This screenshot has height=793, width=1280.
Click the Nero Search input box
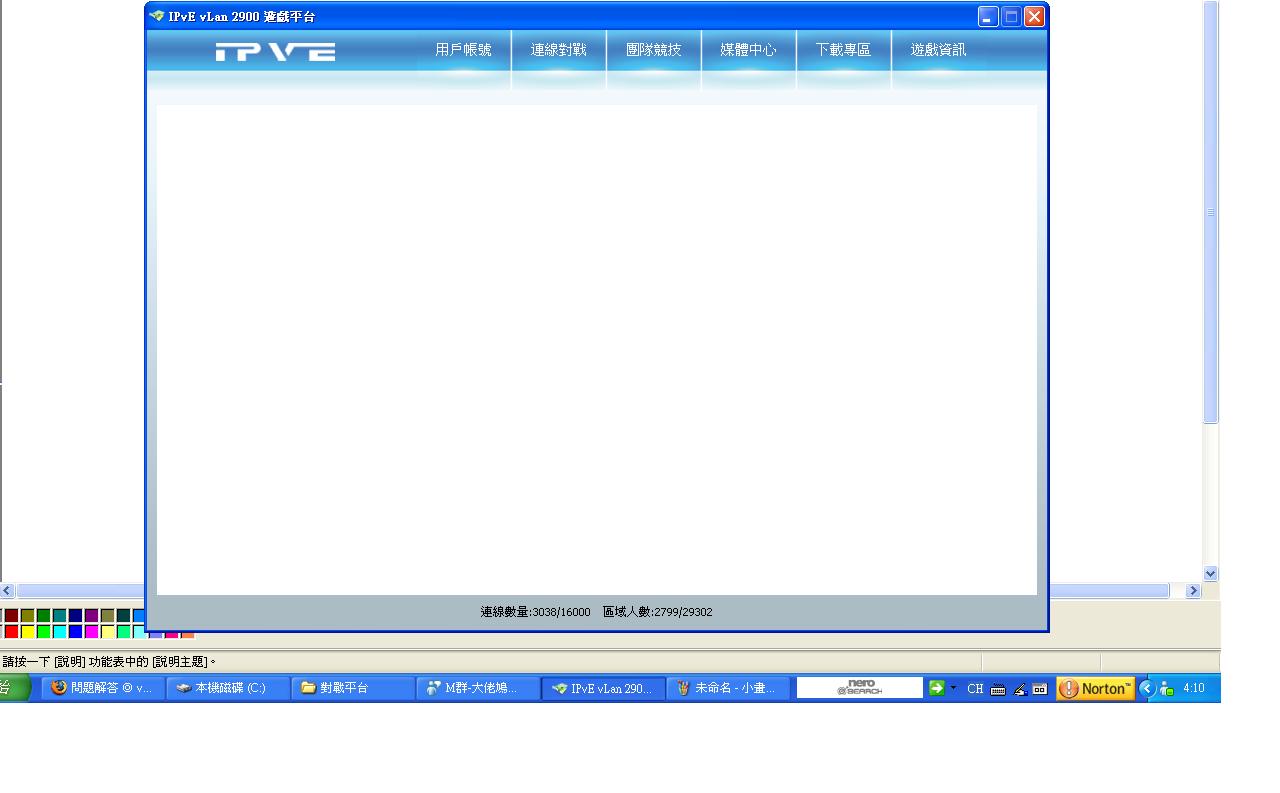coord(860,688)
